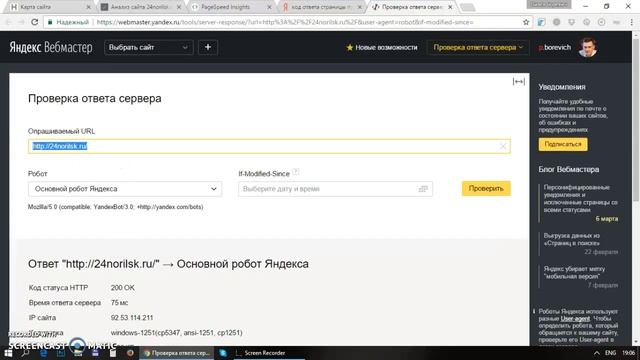640x360 pixels.
Task: Toggle full-width page layout icon
Action: point(518,82)
